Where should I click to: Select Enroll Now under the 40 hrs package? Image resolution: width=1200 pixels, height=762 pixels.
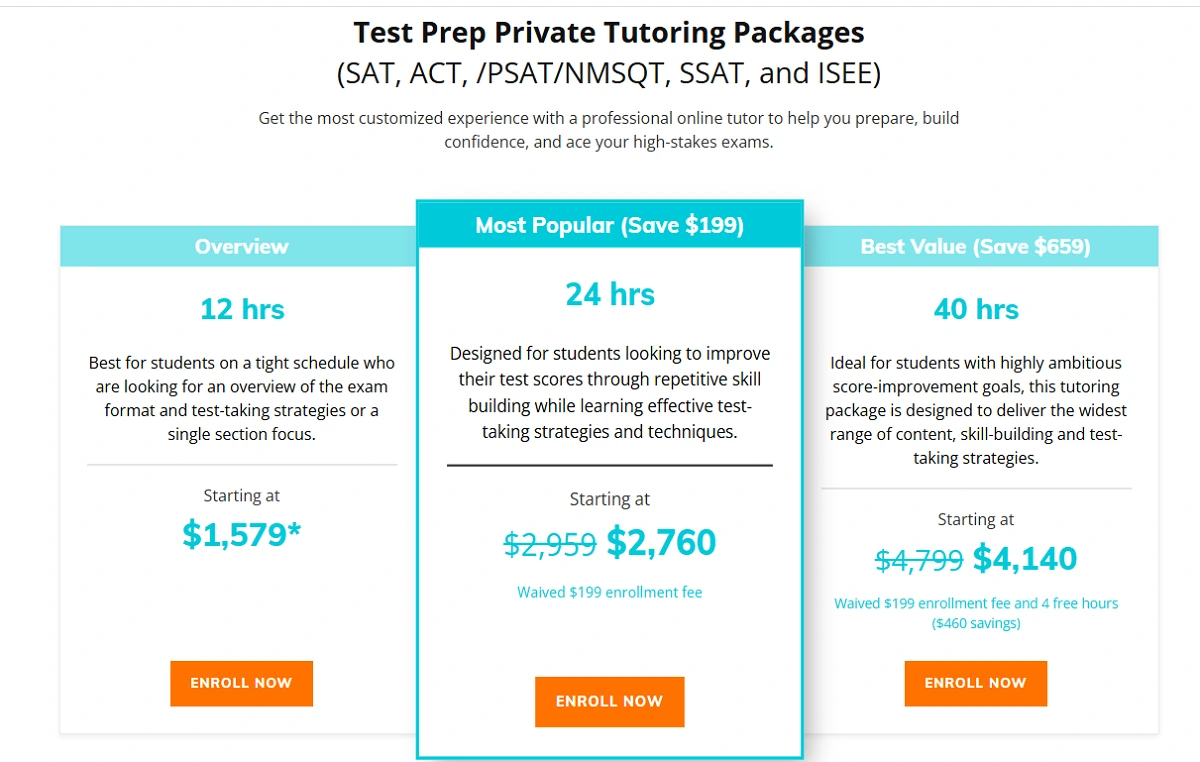(975, 683)
